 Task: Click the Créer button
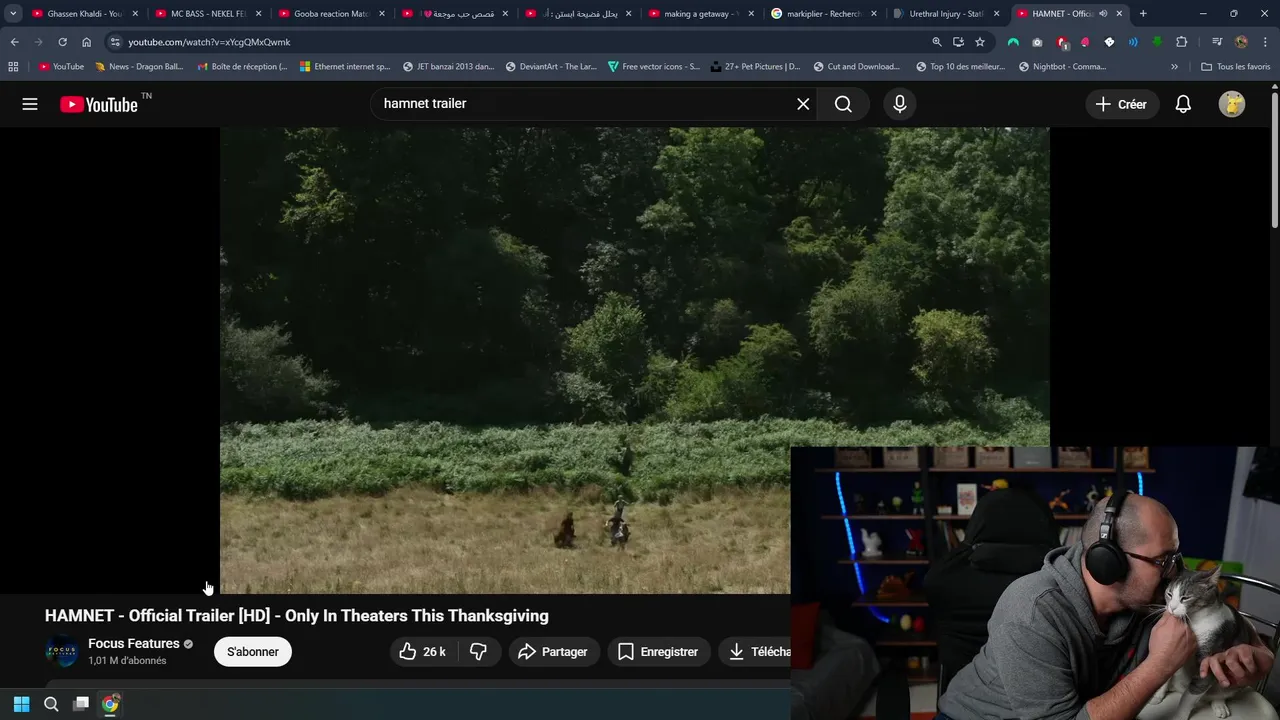pyautogui.click(x=1122, y=104)
